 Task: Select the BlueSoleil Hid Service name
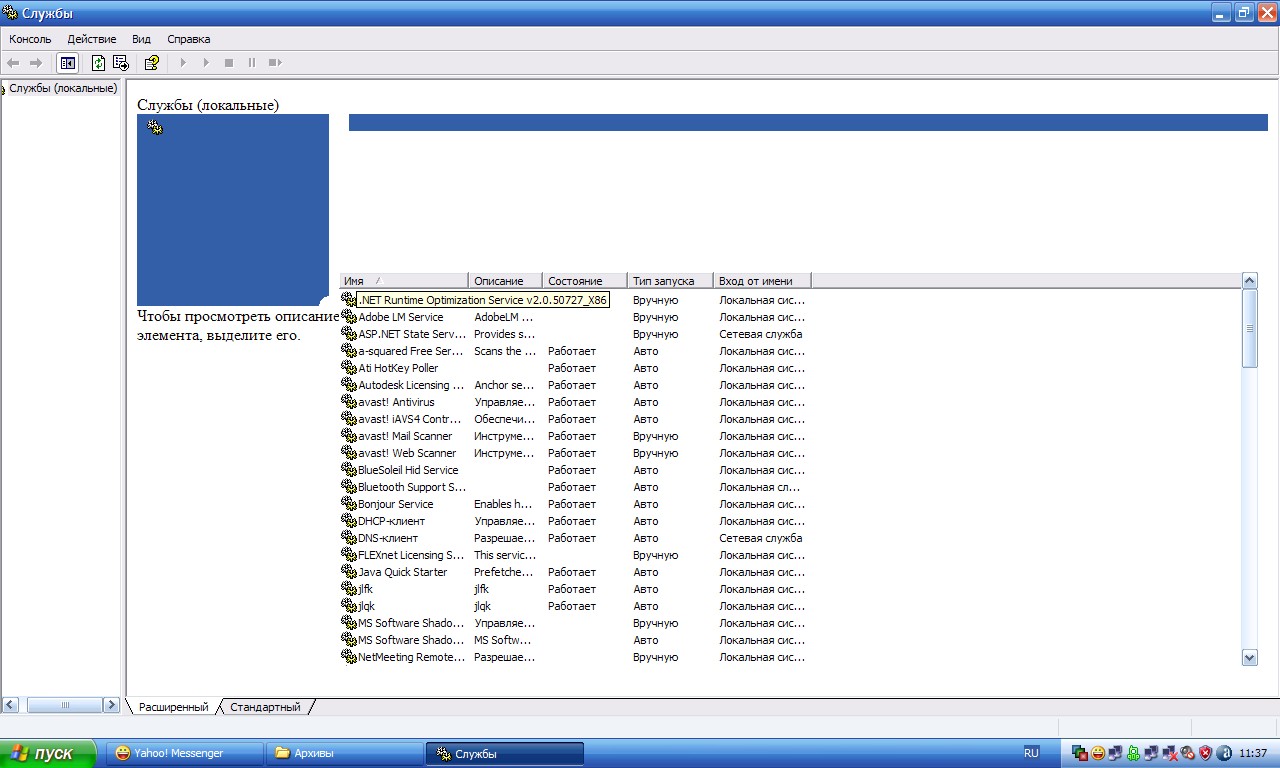coord(408,470)
